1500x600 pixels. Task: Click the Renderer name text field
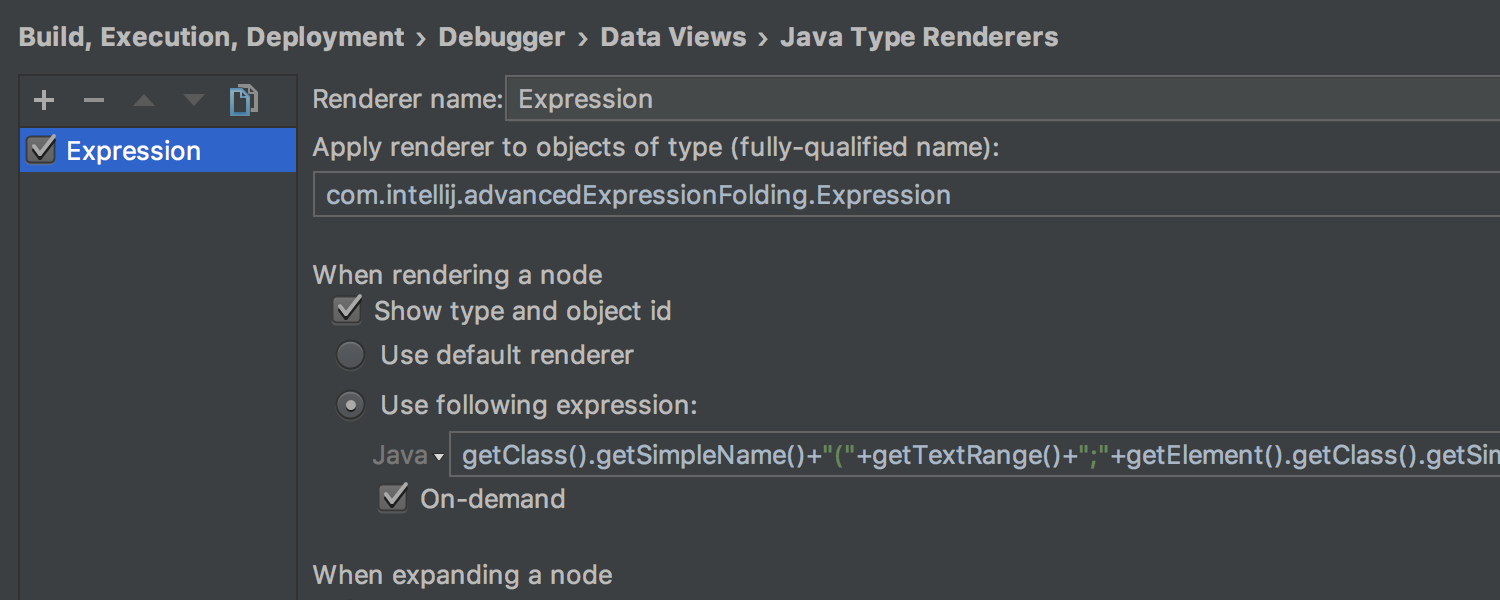coord(1000,99)
